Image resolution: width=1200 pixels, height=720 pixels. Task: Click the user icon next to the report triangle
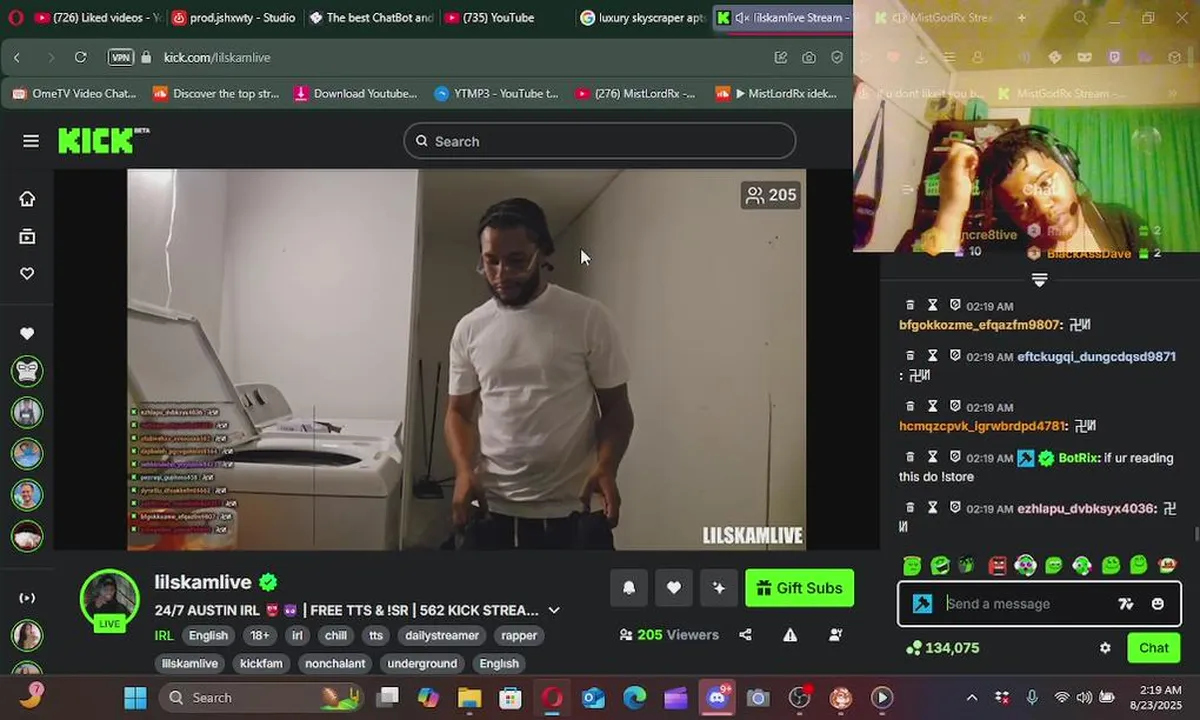pyautogui.click(x=836, y=634)
